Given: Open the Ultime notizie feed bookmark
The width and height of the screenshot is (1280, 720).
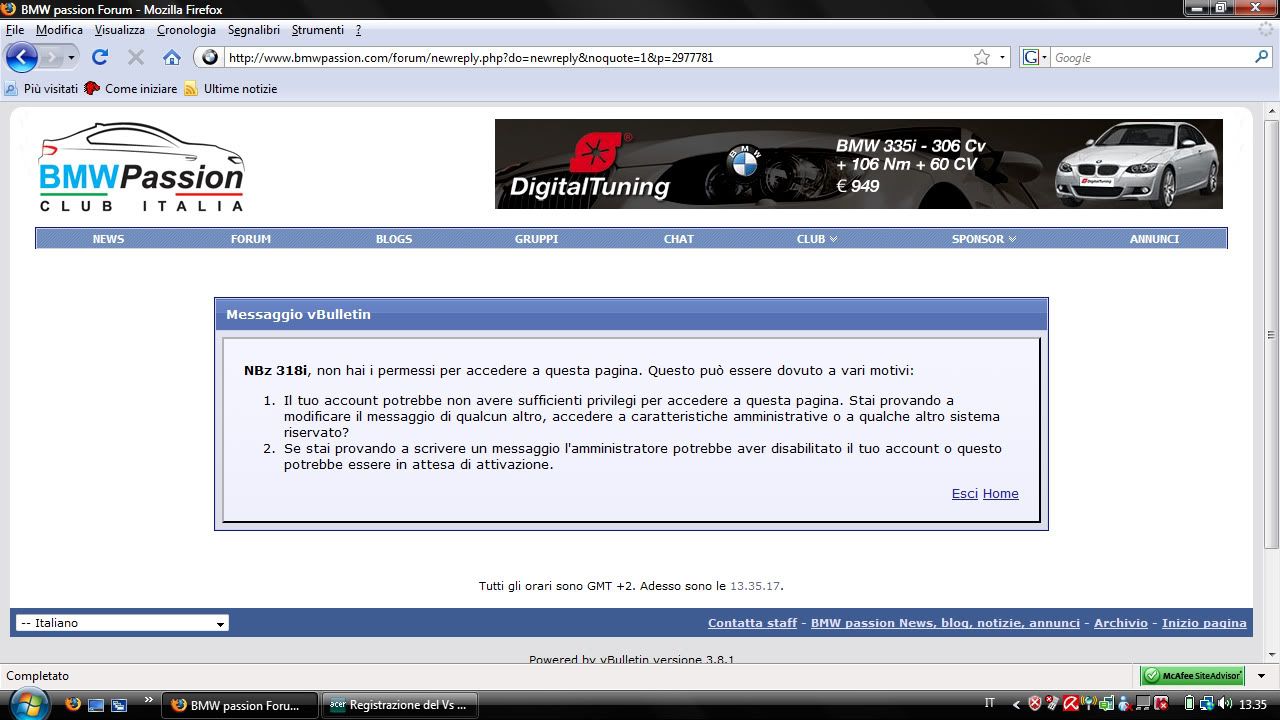Looking at the screenshot, I should pyautogui.click(x=231, y=89).
